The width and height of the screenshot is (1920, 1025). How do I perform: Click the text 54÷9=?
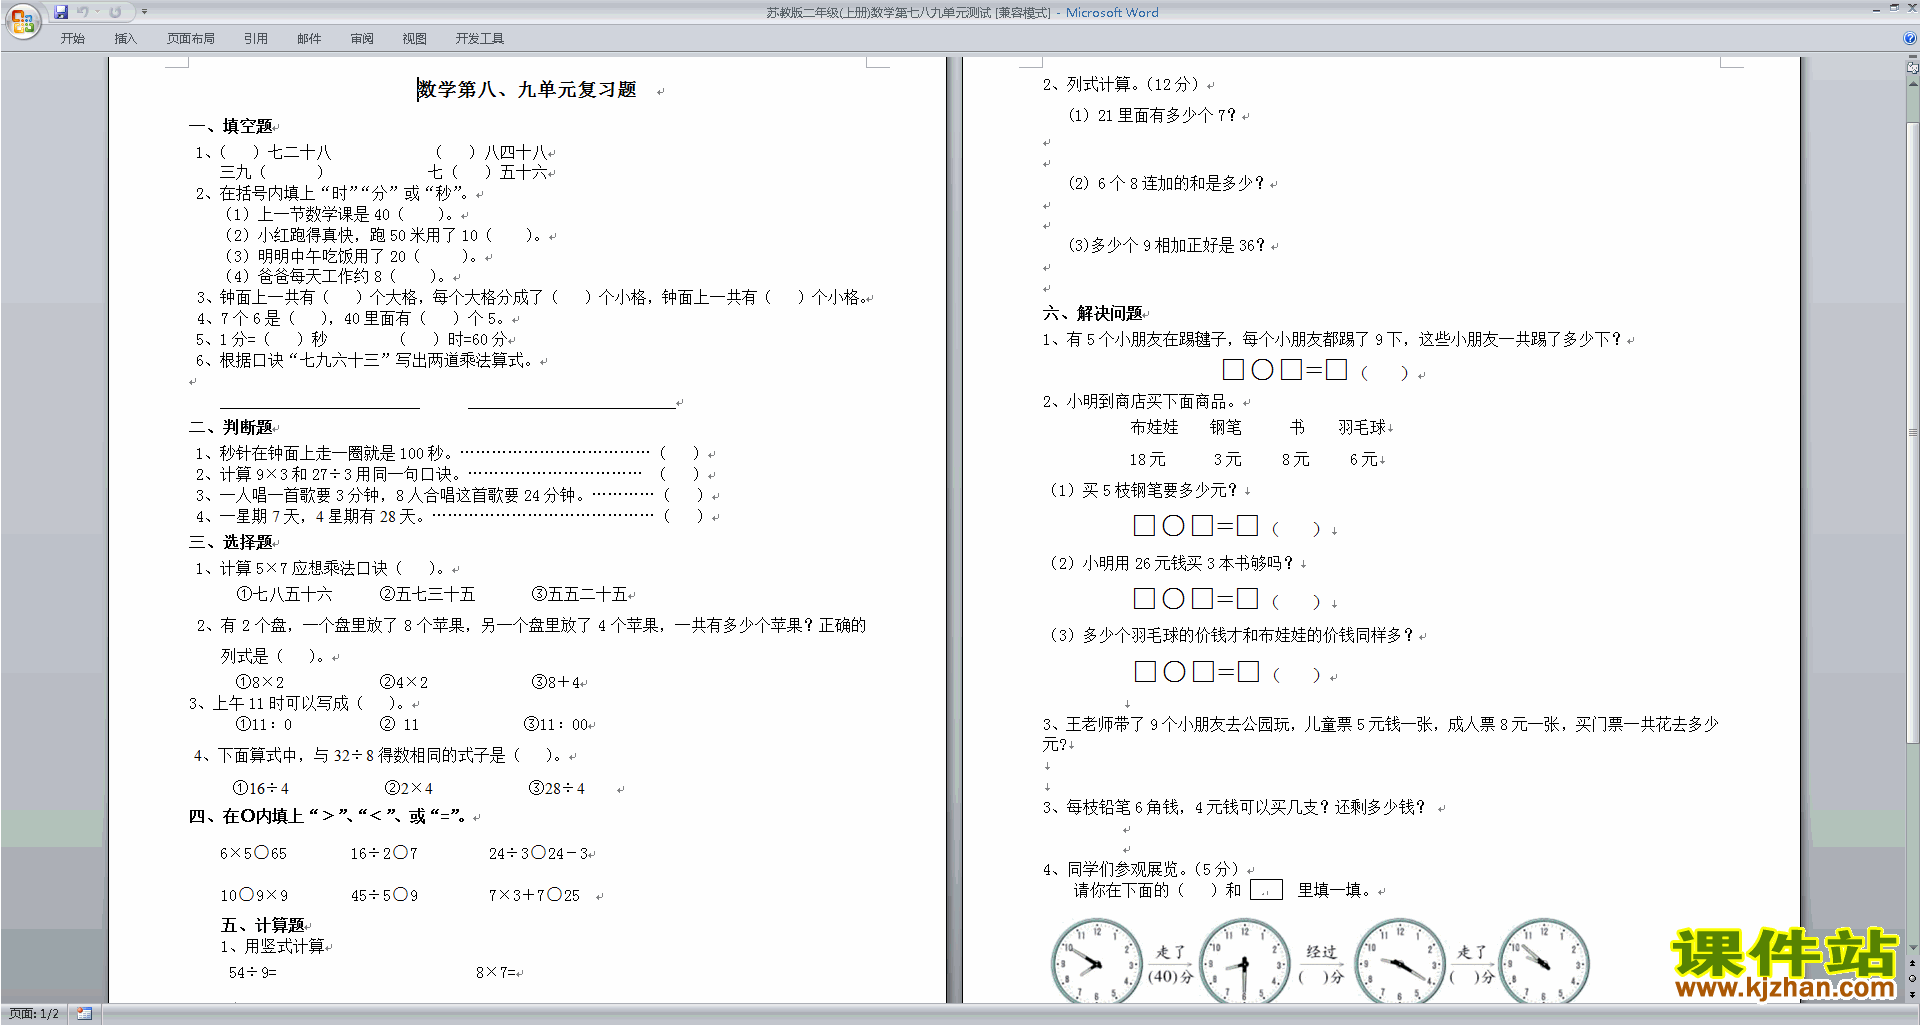tap(252, 972)
